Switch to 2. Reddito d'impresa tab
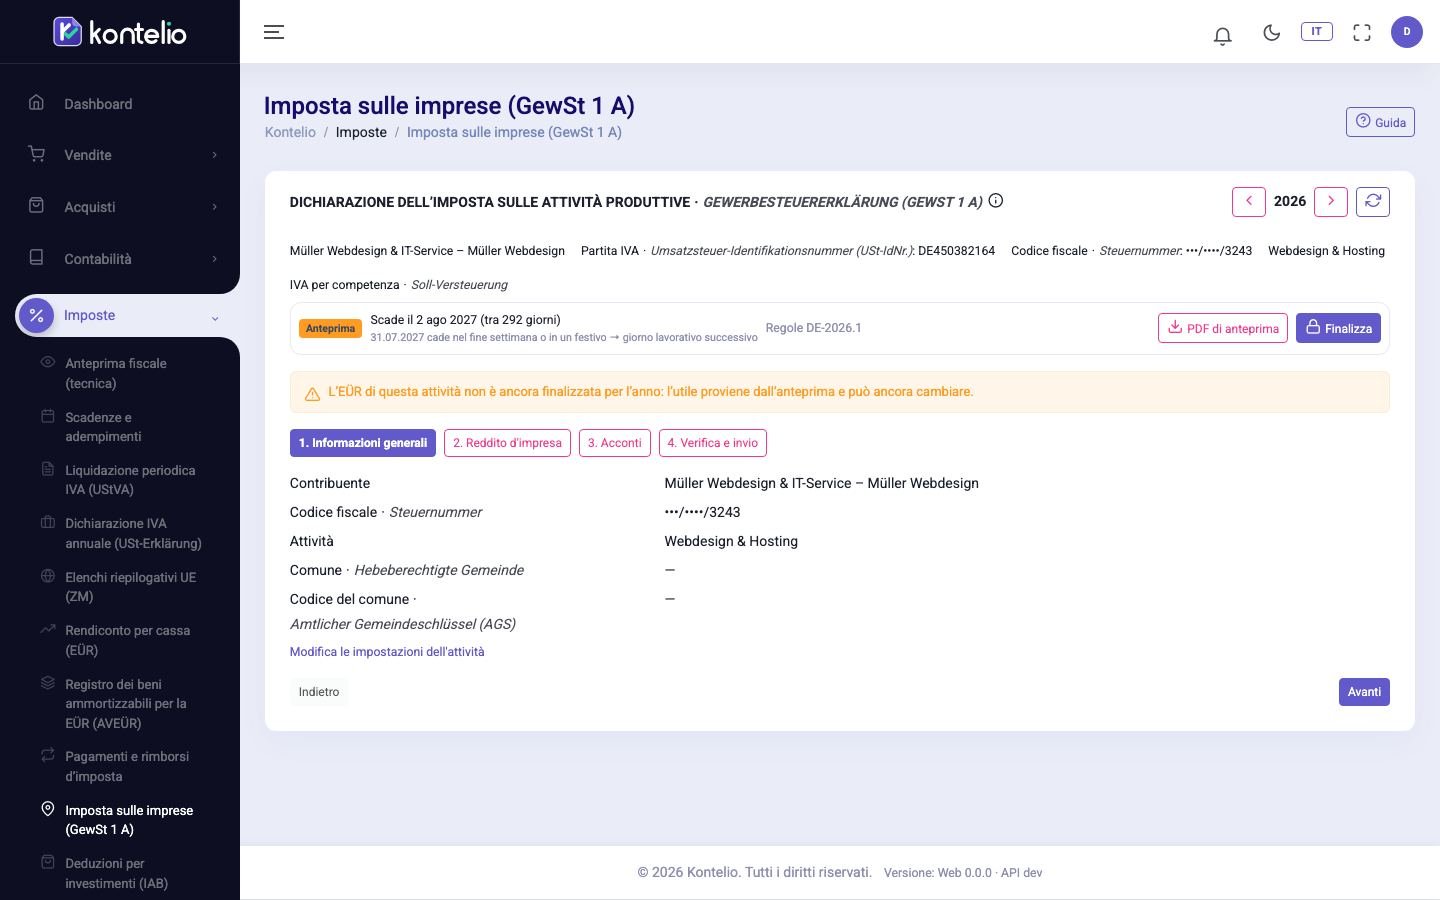 point(507,443)
